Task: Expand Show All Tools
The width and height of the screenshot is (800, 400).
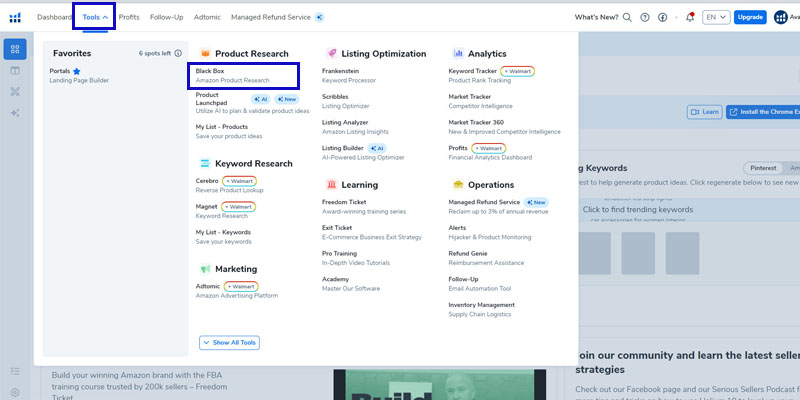Action: [x=230, y=342]
